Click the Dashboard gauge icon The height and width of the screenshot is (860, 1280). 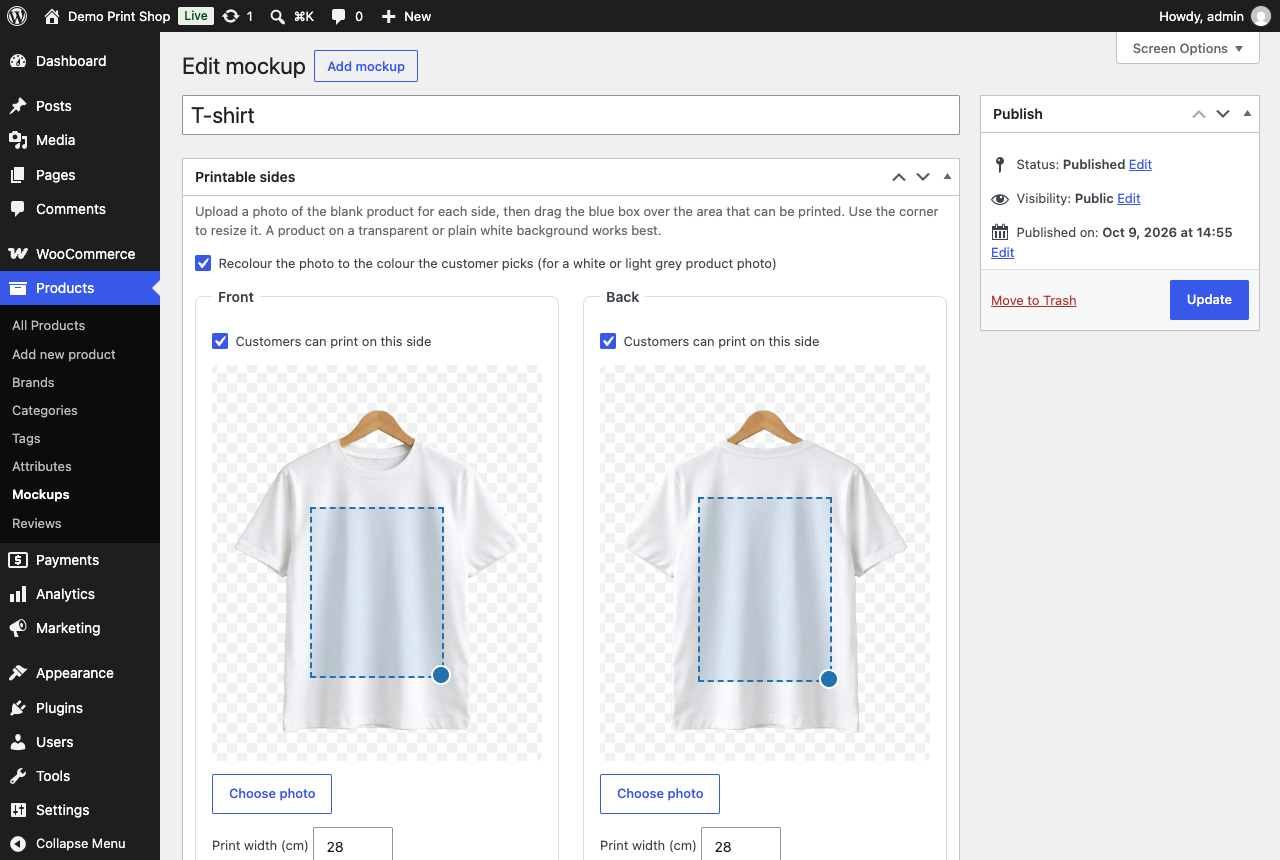click(x=18, y=61)
